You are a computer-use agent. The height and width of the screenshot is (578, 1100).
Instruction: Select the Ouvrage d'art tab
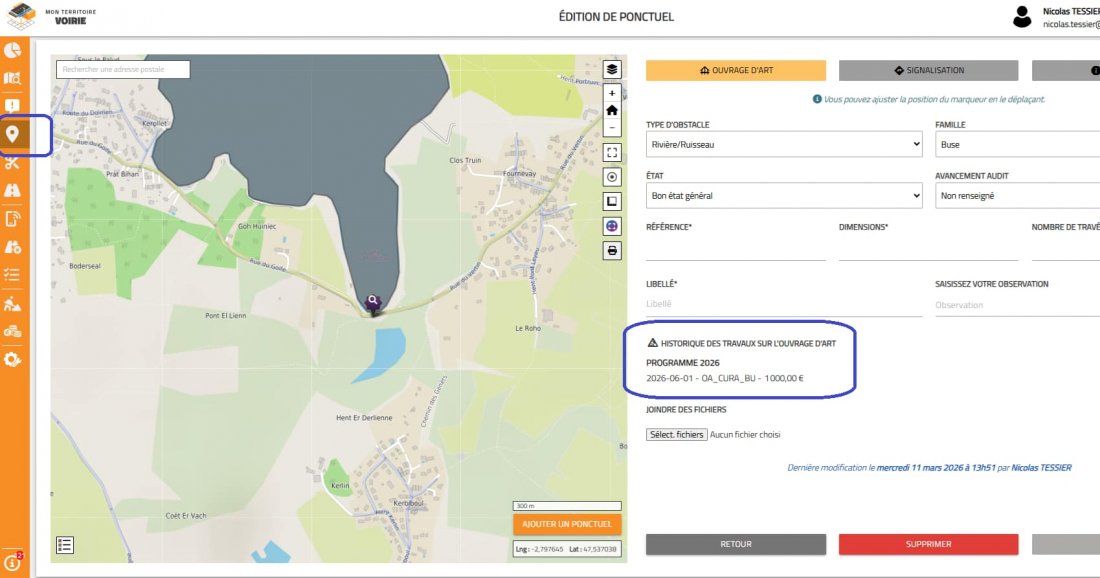click(x=736, y=71)
